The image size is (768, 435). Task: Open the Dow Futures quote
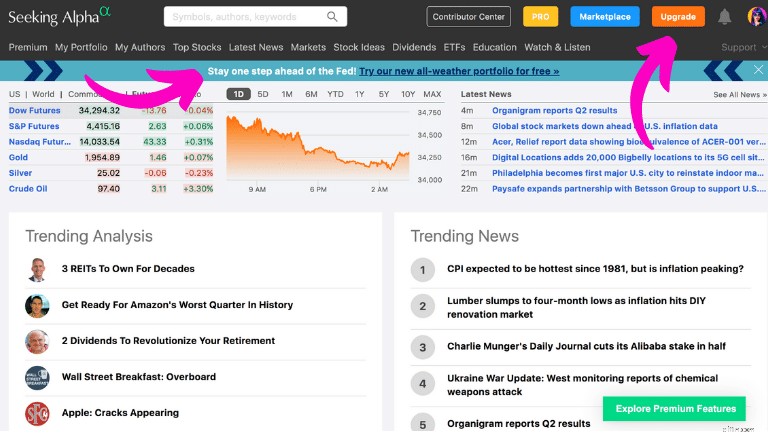click(35, 111)
